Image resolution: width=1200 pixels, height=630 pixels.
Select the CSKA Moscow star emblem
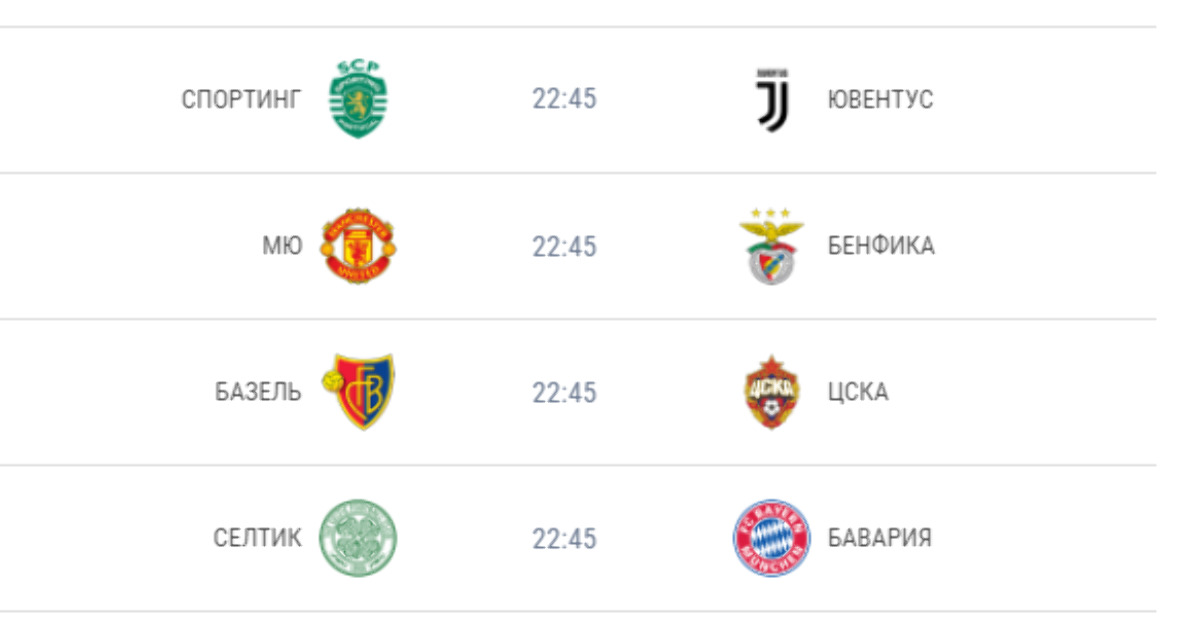click(x=772, y=392)
